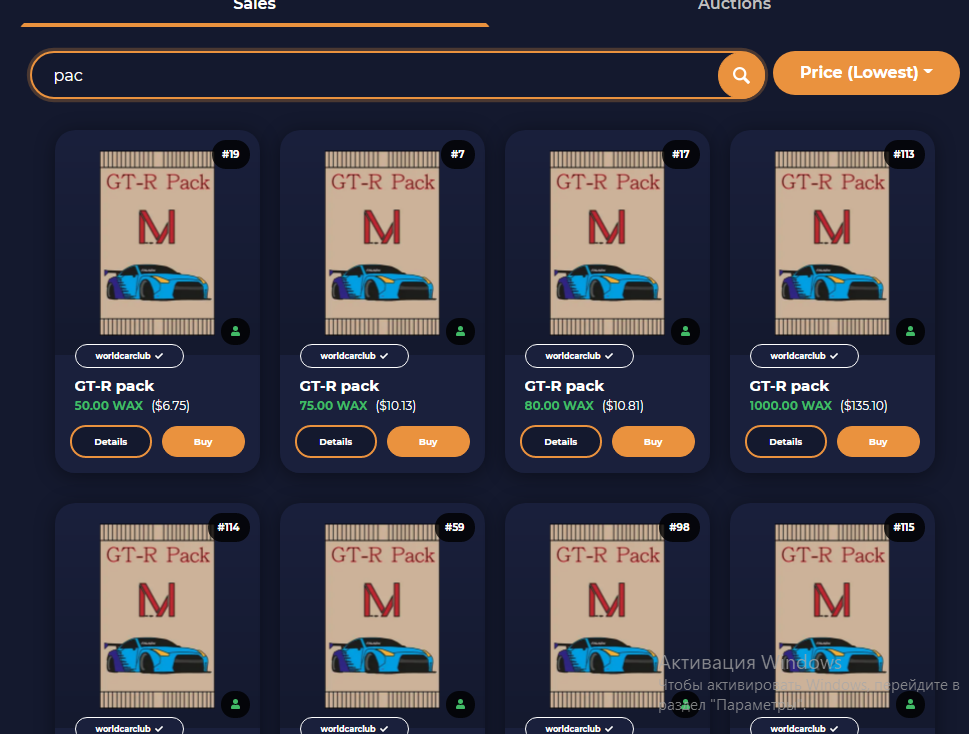Click the owner icon on pack #114
Image resolution: width=969 pixels, height=734 pixels.
(x=235, y=704)
